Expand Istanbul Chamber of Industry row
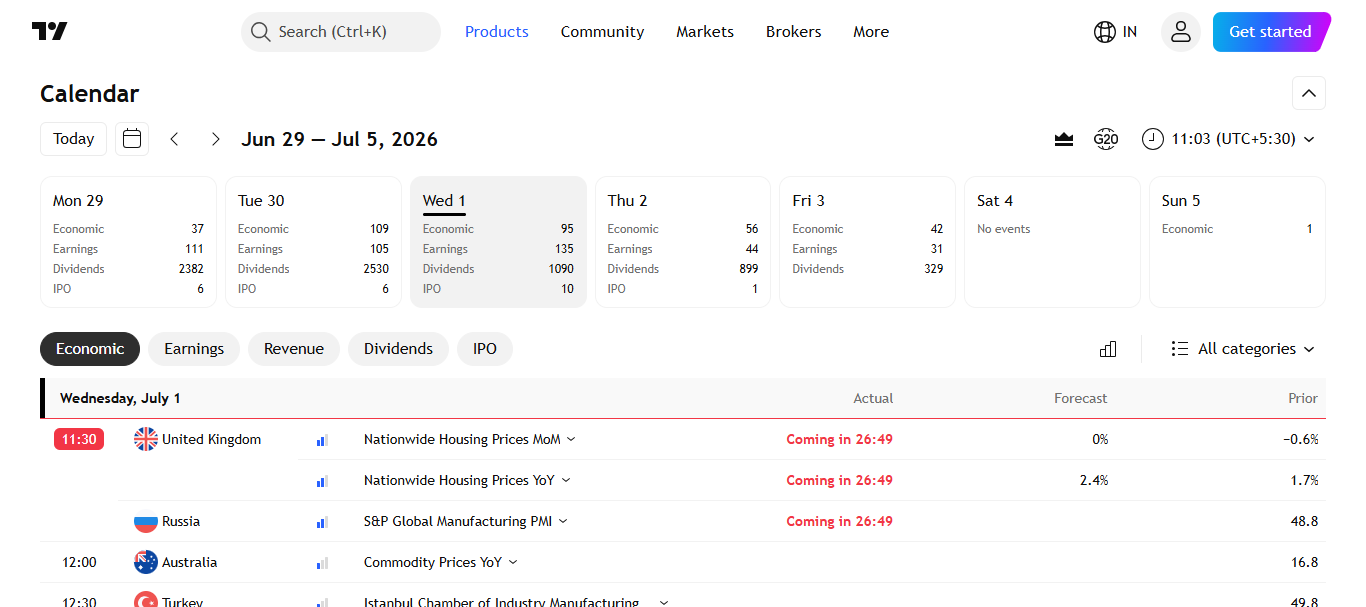This screenshot has width=1366, height=607. click(663, 602)
